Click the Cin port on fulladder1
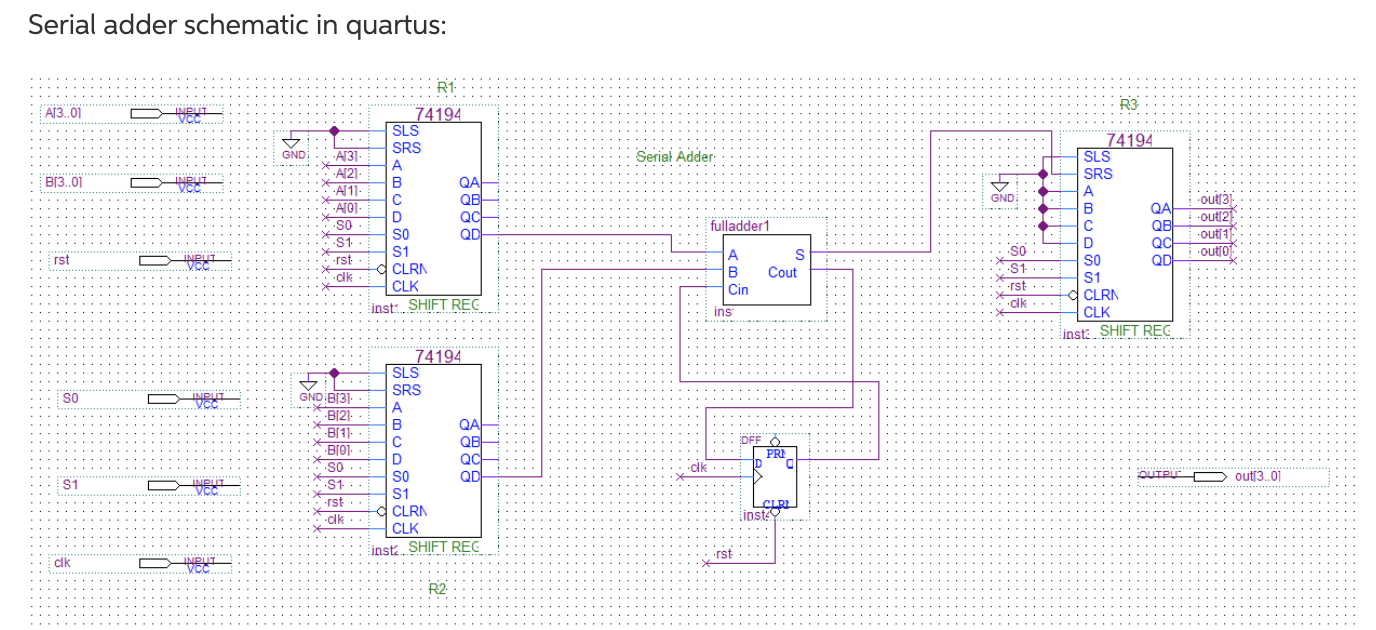This screenshot has width=1376, height=630. (738, 290)
